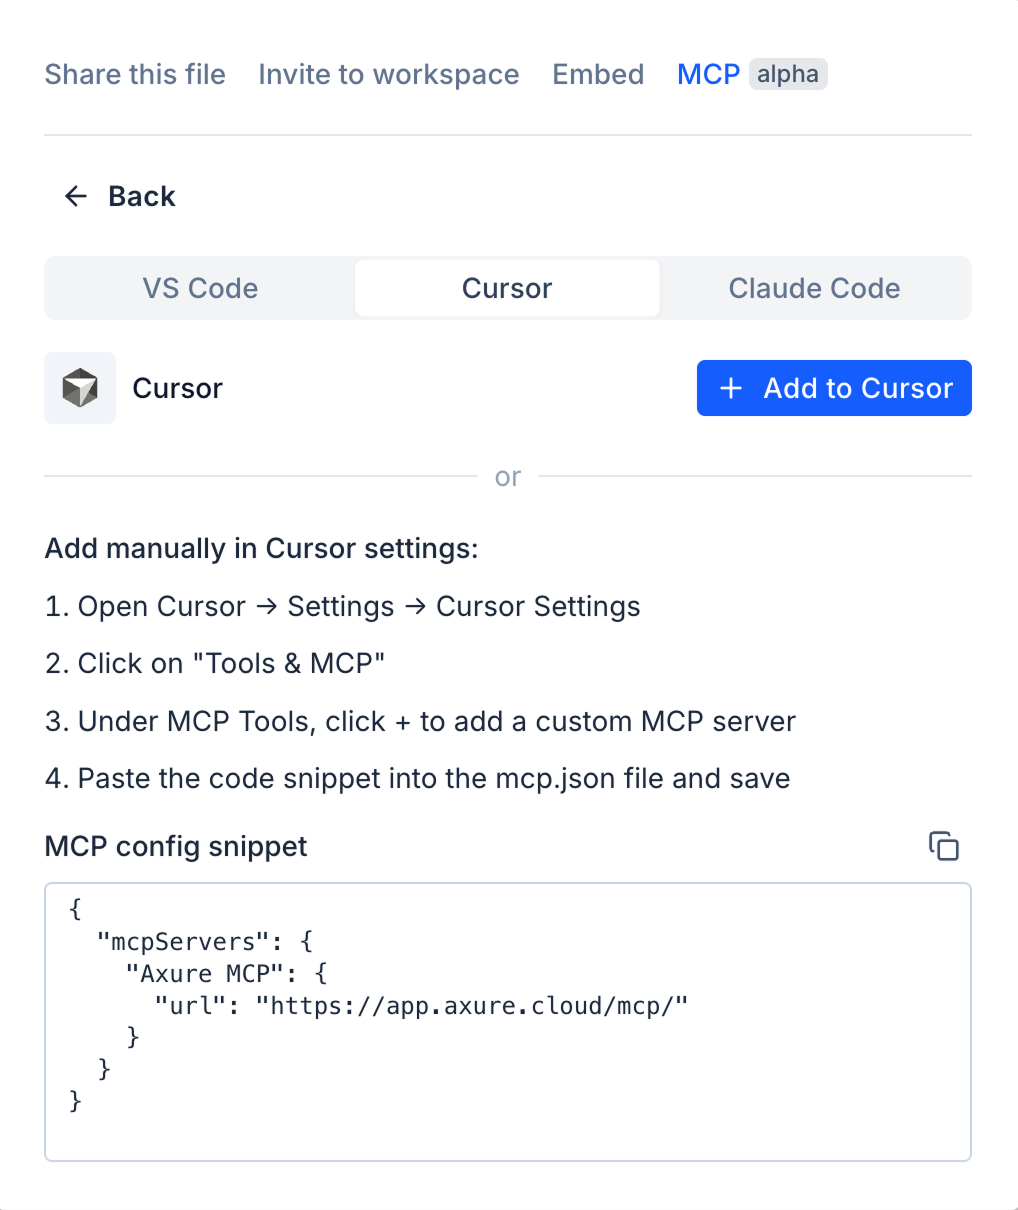The image size is (1018, 1210).
Task: Switch to the Embed tab
Action: coord(598,74)
